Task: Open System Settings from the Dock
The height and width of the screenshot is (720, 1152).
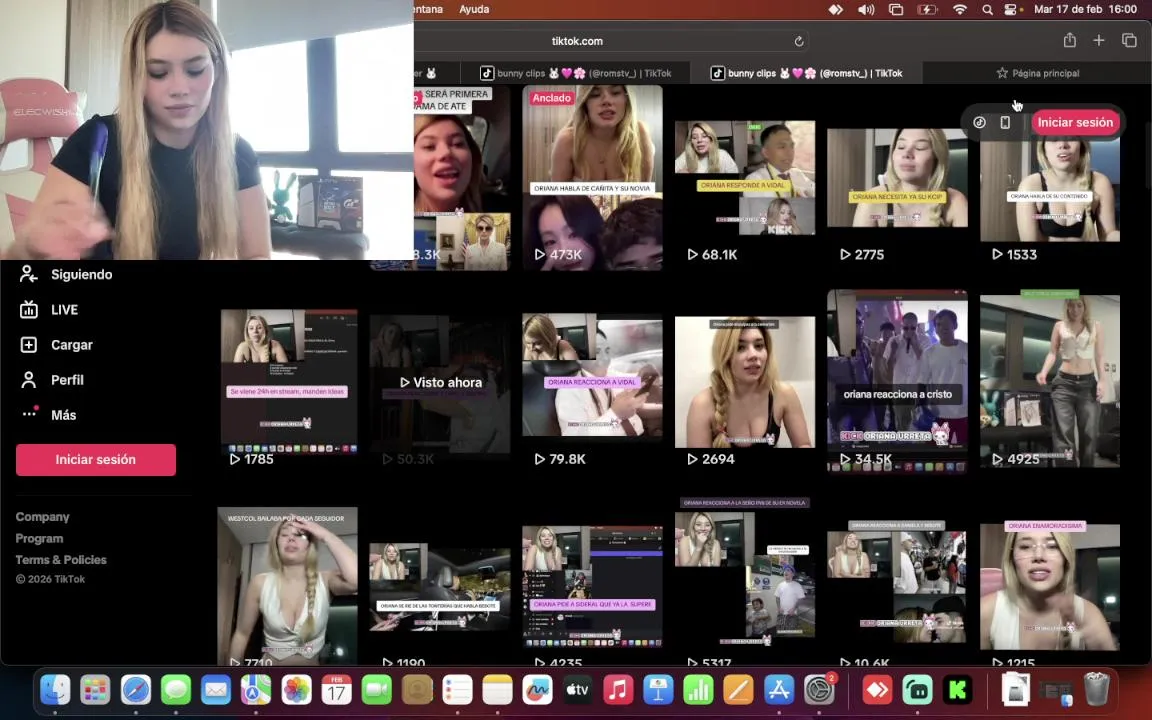Action: tap(818, 690)
